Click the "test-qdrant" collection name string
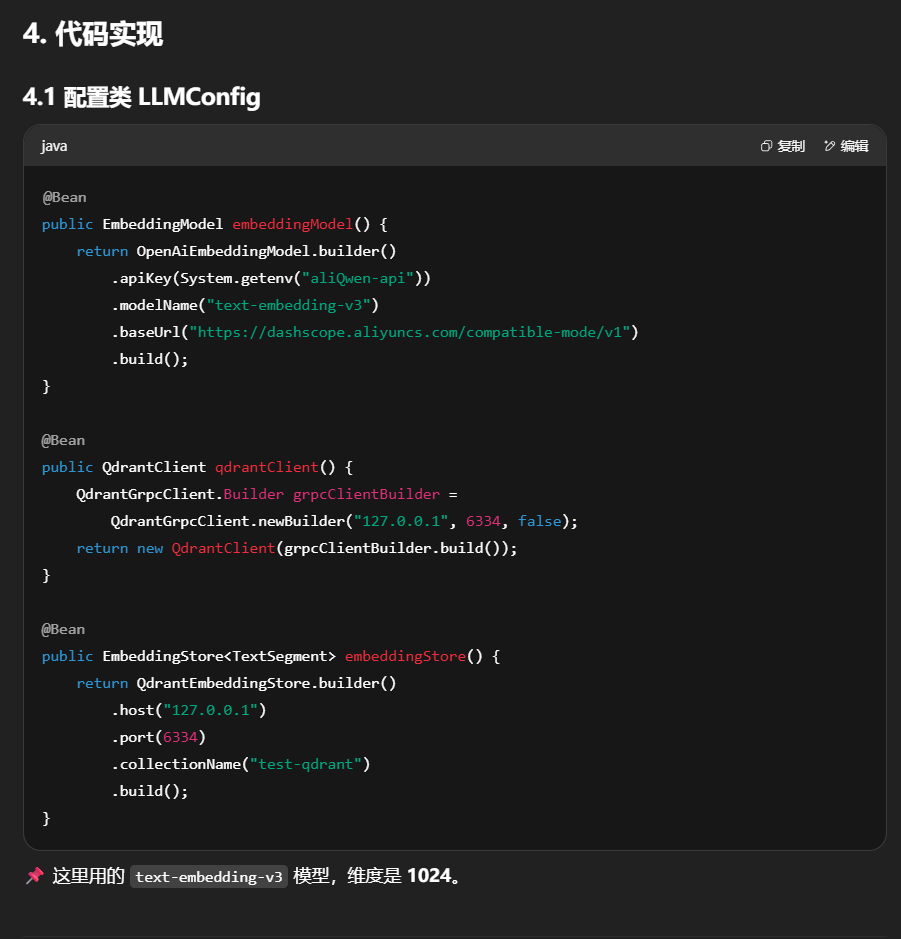Screen dimensions: 901x939 pyautogui.click(x=310, y=764)
